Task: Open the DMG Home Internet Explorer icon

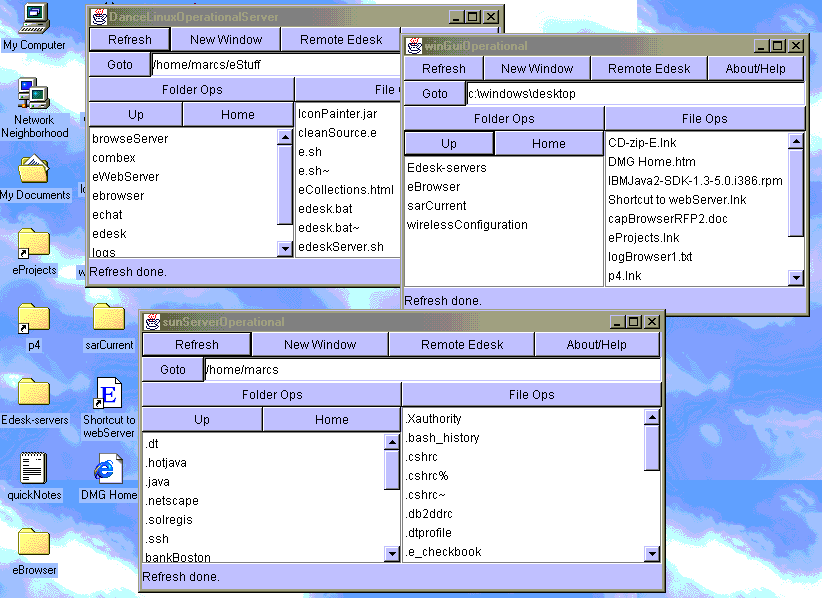Action: pyautogui.click(x=108, y=468)
